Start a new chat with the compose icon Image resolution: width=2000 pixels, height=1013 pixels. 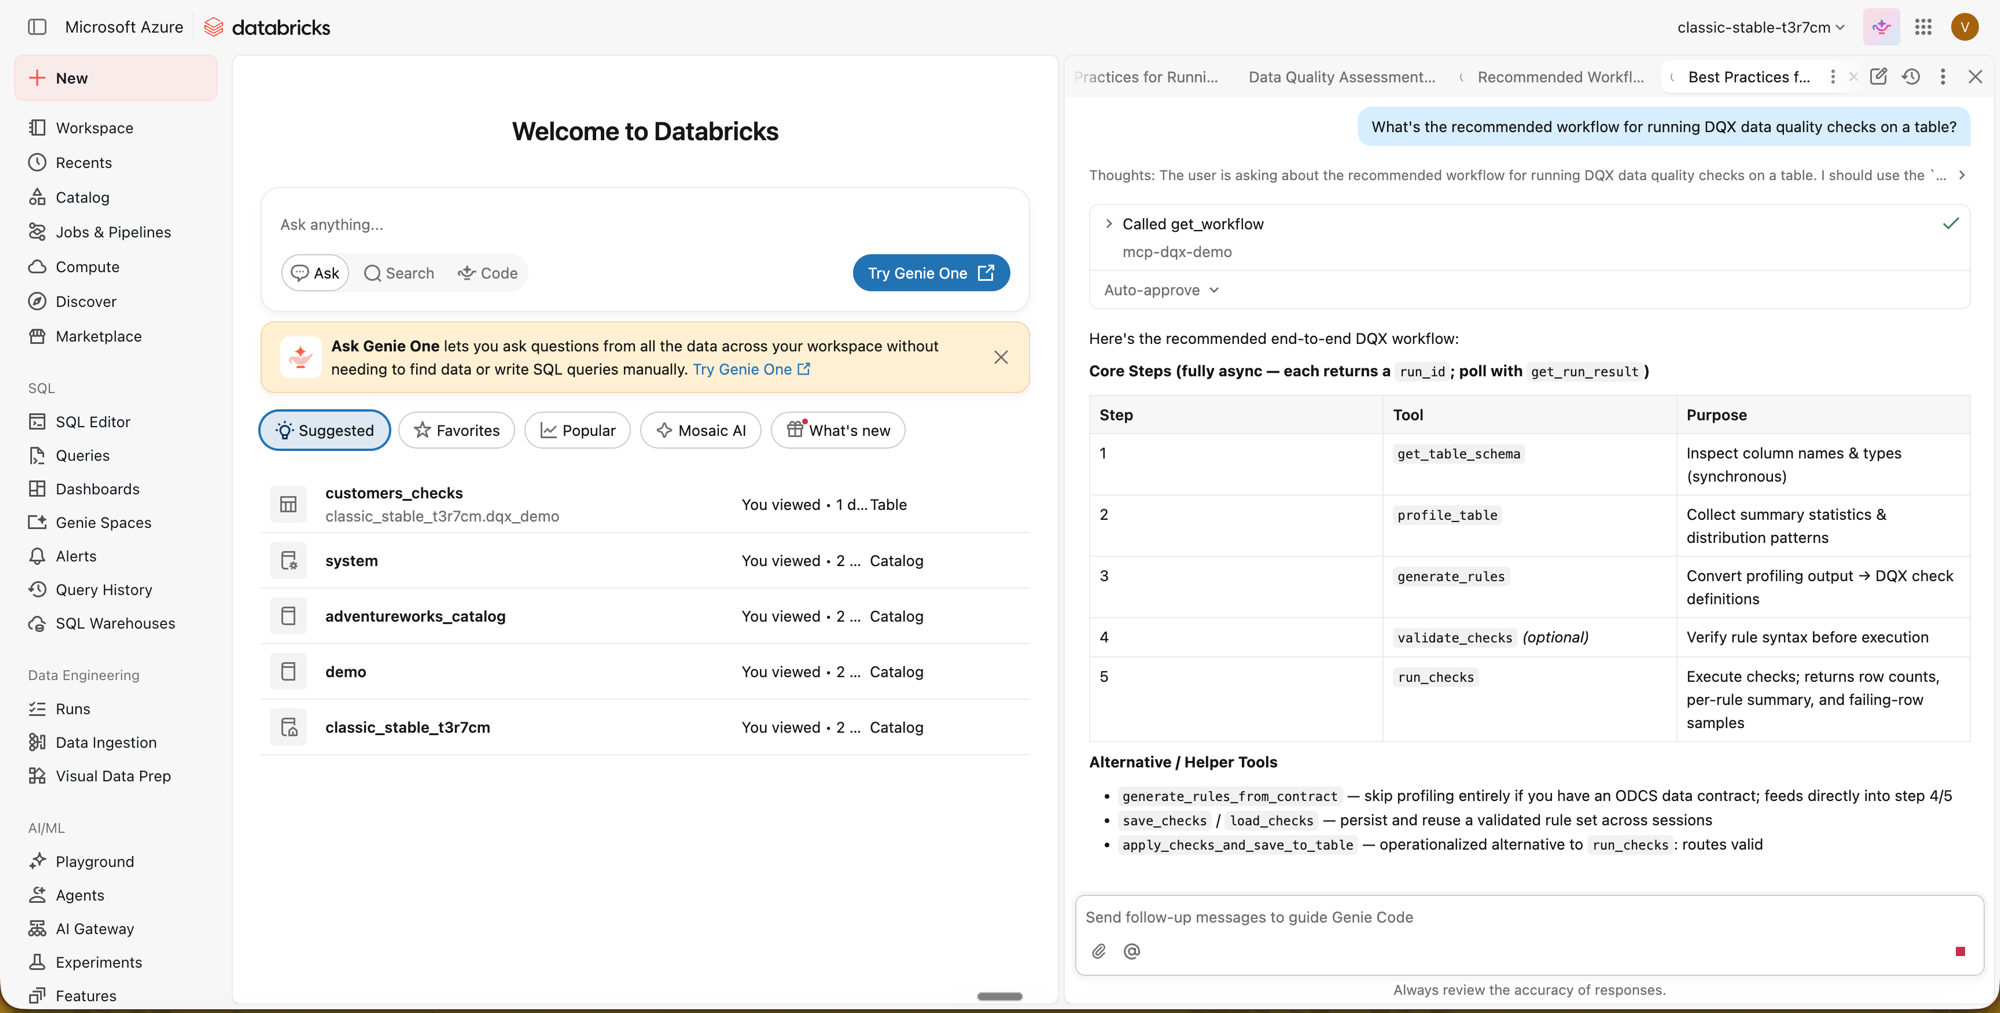tap(1878, 77)
